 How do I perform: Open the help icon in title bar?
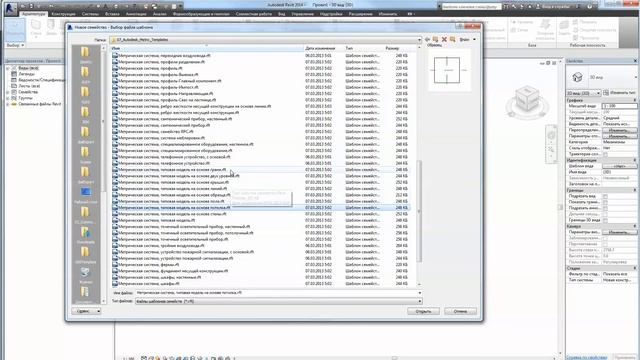pos(590,7)
